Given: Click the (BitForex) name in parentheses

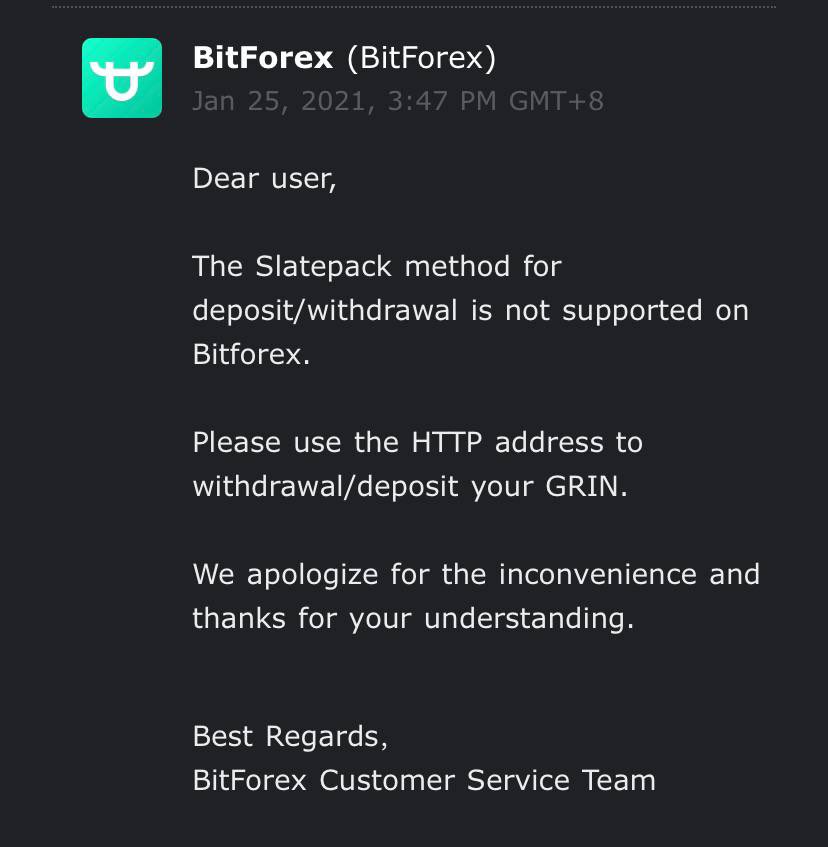Looking at the screenshot, I should coord(421,58).
